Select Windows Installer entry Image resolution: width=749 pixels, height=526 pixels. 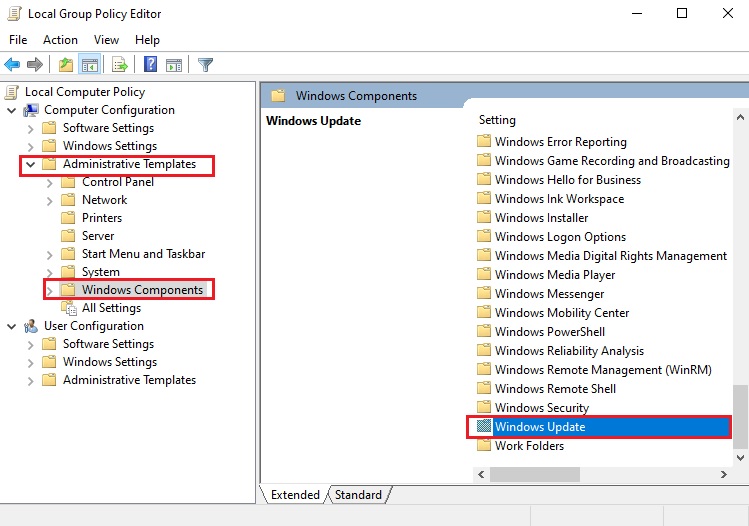(542, 218)
